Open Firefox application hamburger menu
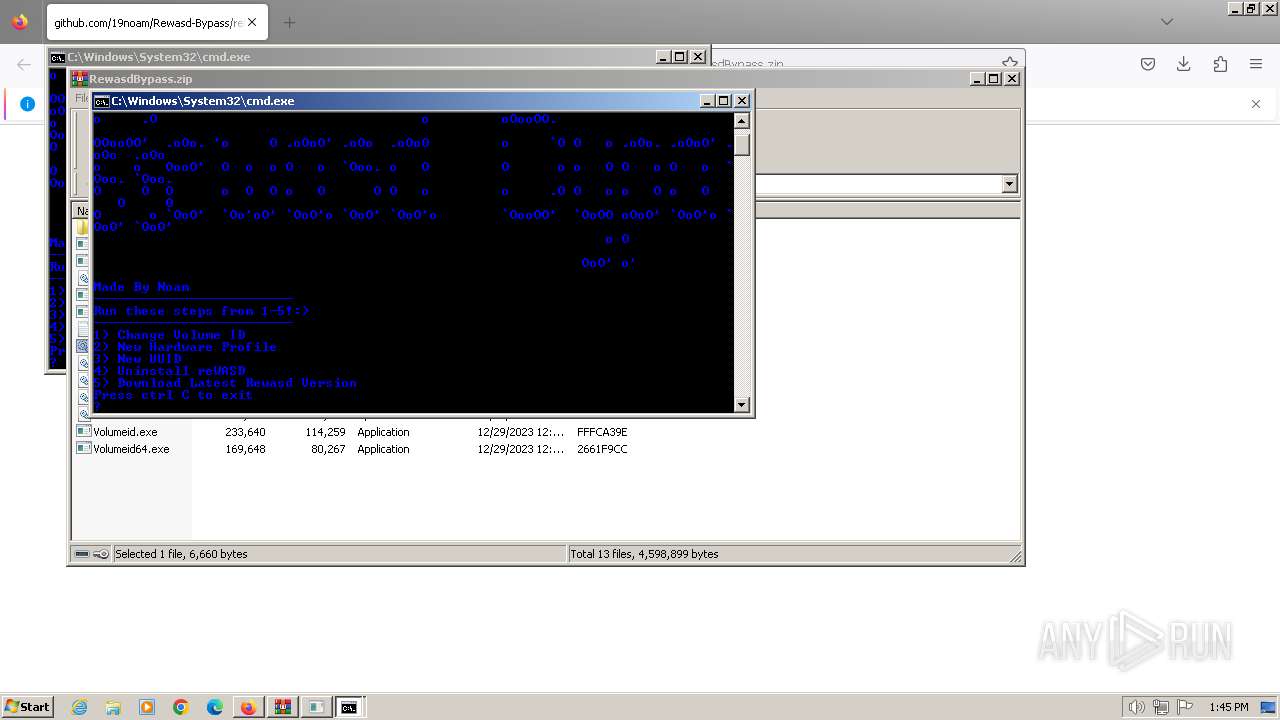1280x720 pixels. (x=1256, y=64)
